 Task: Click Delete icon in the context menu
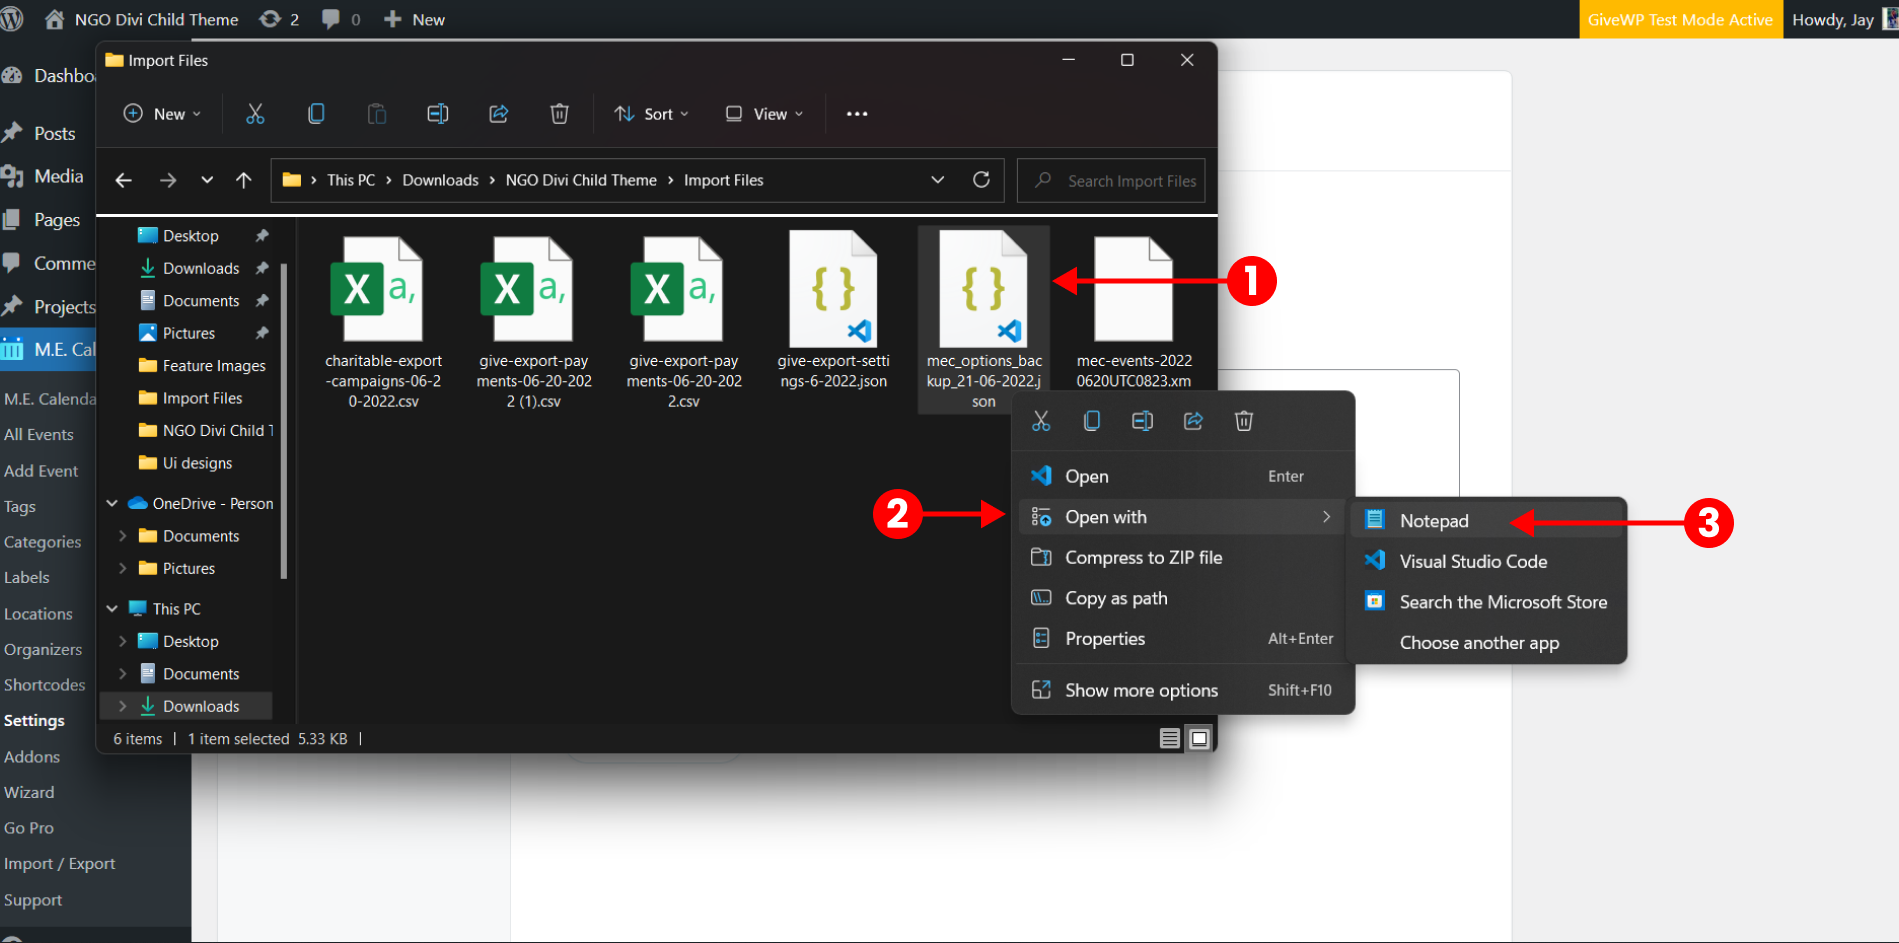click(x=1244, y=421)
